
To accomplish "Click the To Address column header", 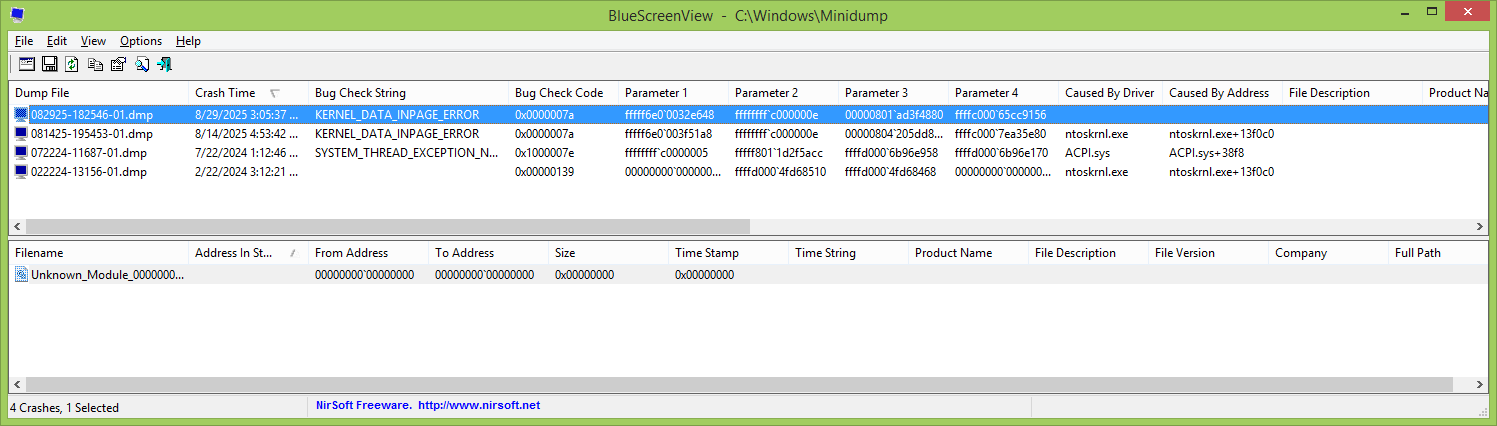I will [489, 253].
